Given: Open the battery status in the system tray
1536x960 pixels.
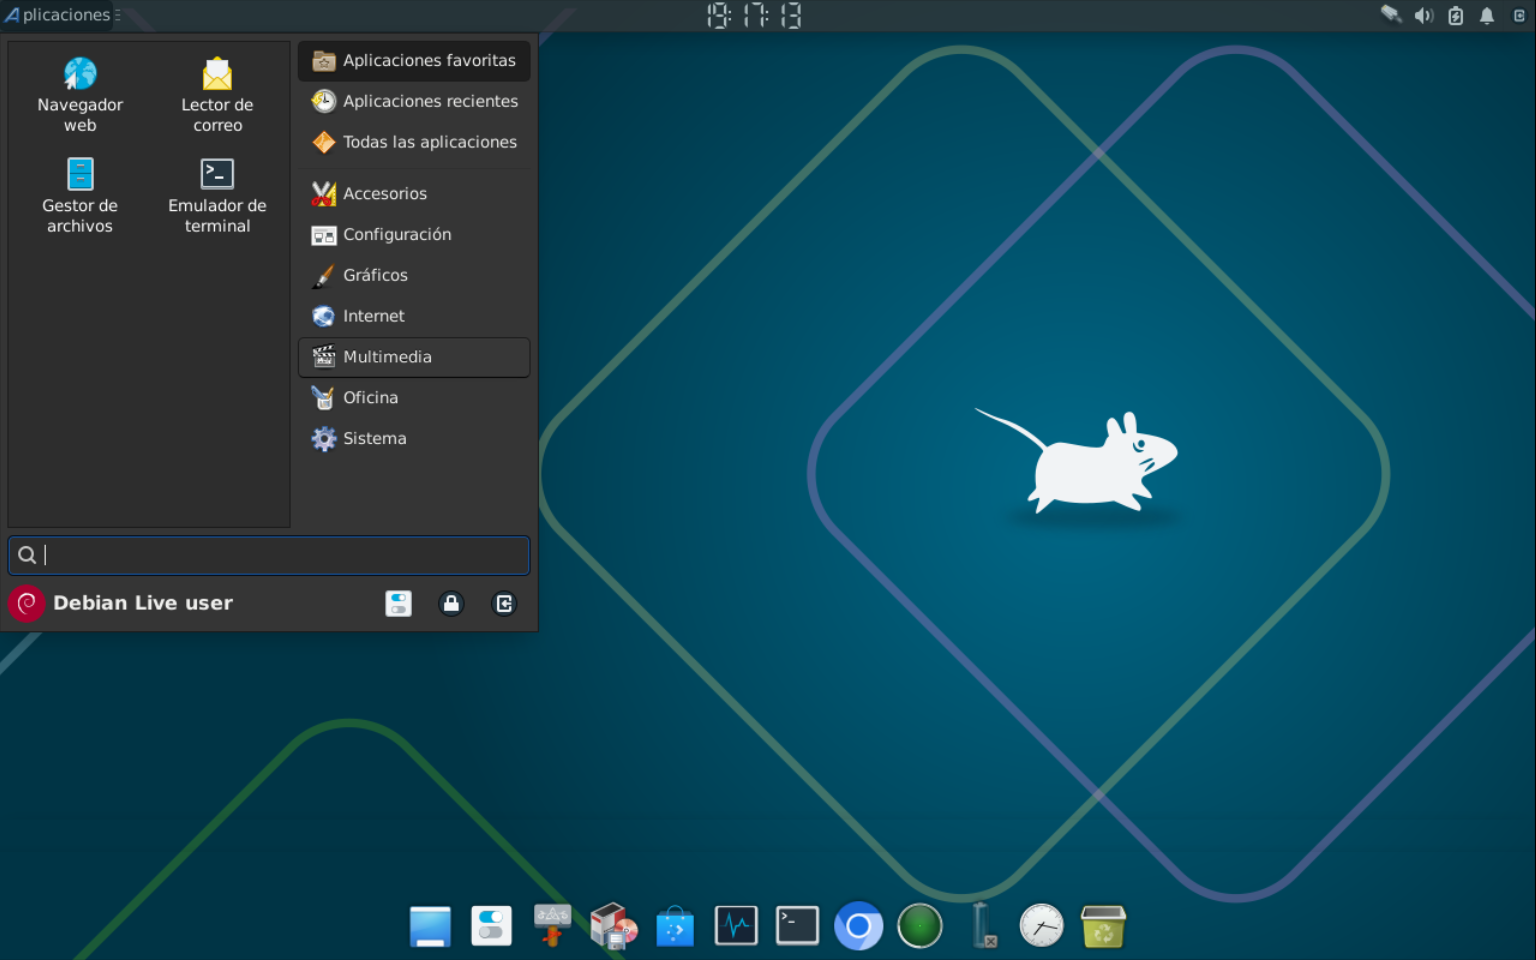Looking at the screenshot, I should click(1455, 15).
